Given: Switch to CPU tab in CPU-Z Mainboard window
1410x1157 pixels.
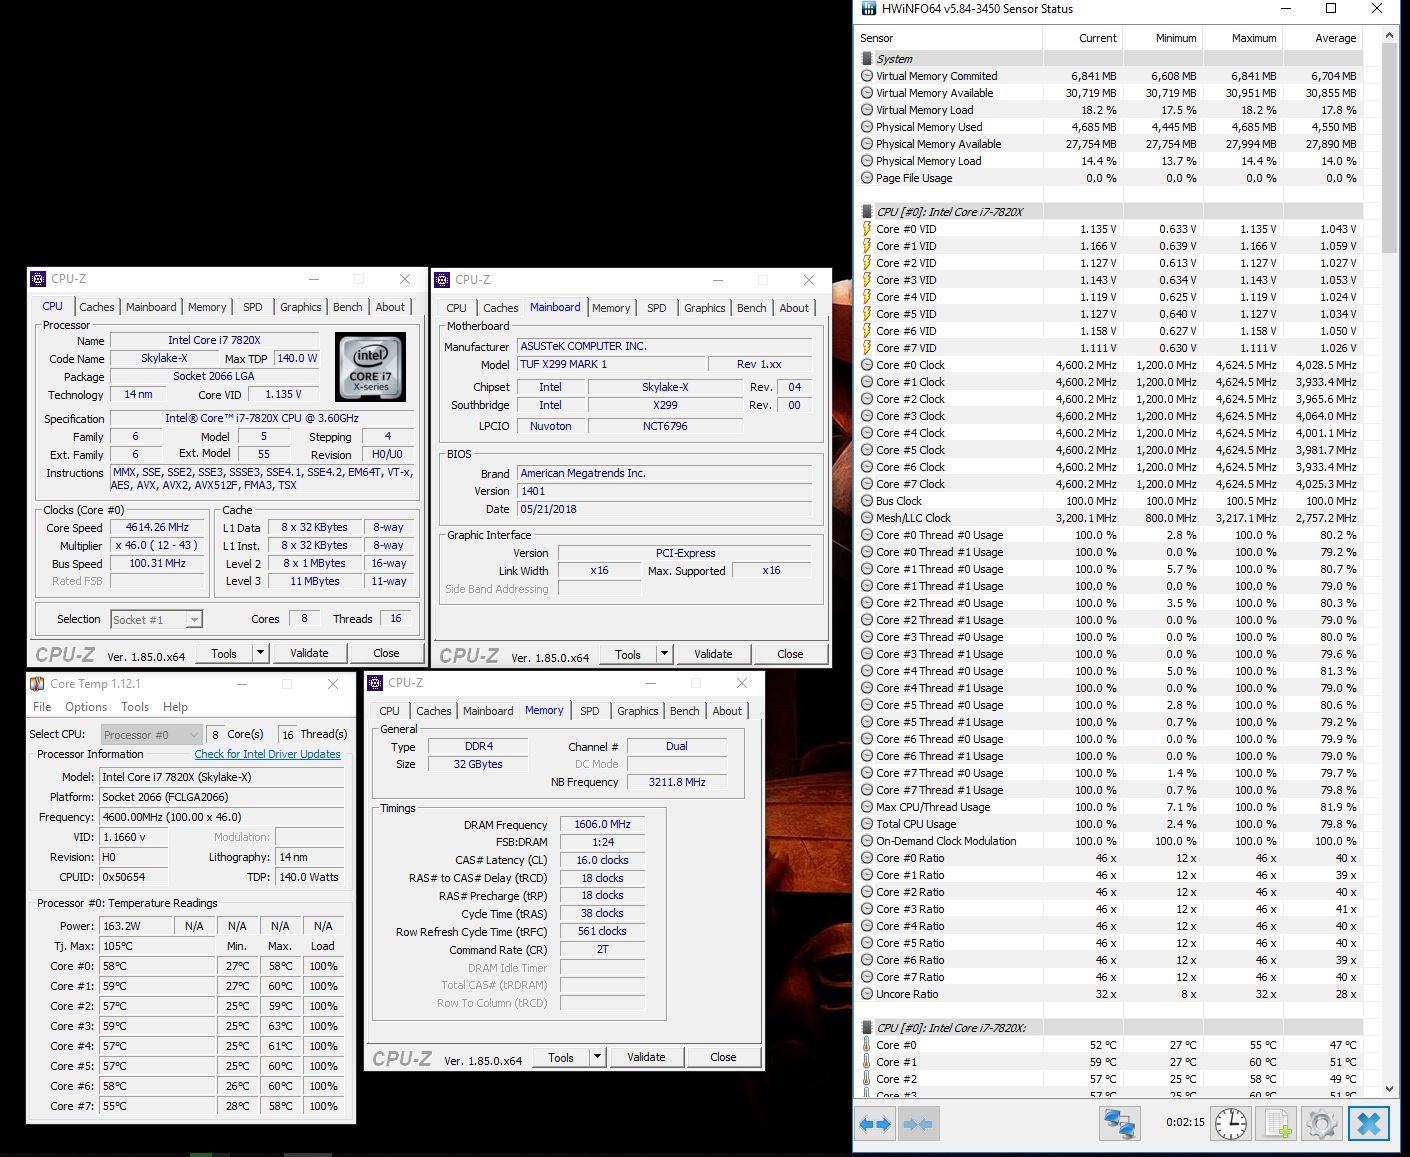Looking at the screenshot, I should [x=456, y=308].
